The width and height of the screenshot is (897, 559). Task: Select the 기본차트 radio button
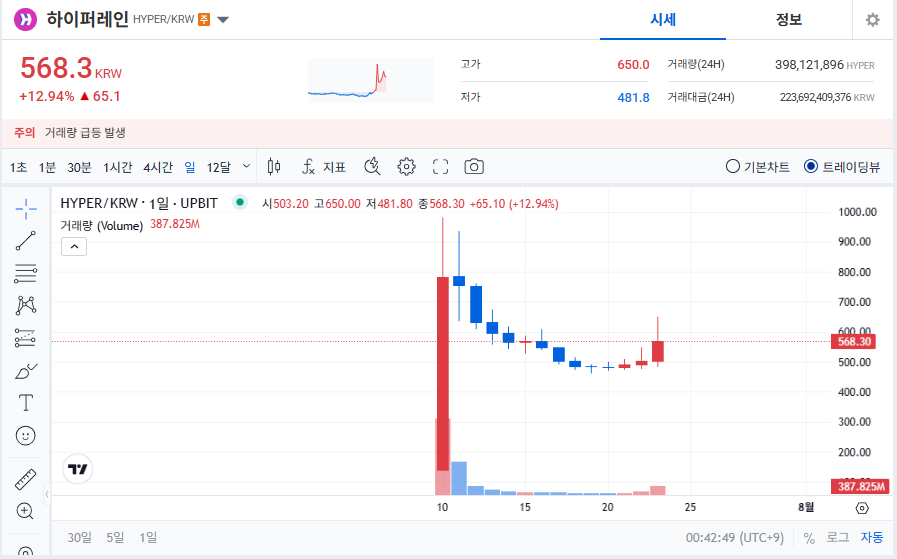(x=733, y=166)
